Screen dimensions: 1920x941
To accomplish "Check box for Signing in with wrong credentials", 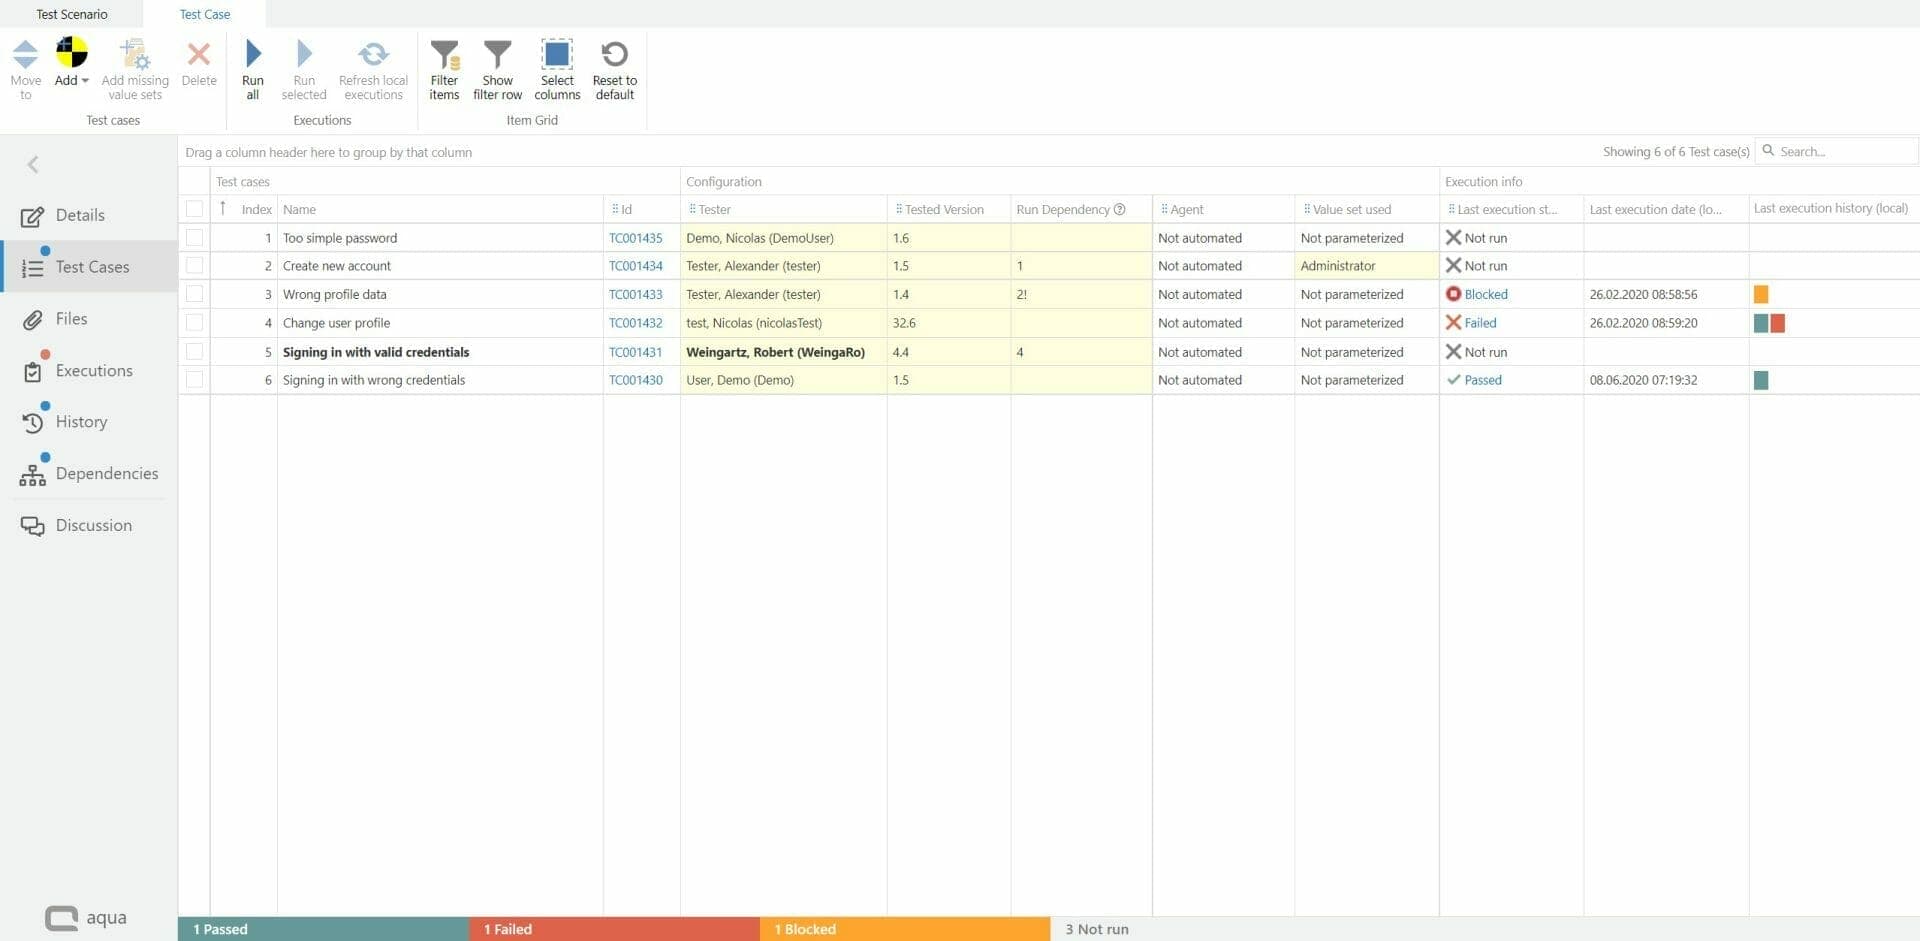I will pos(194,380).
